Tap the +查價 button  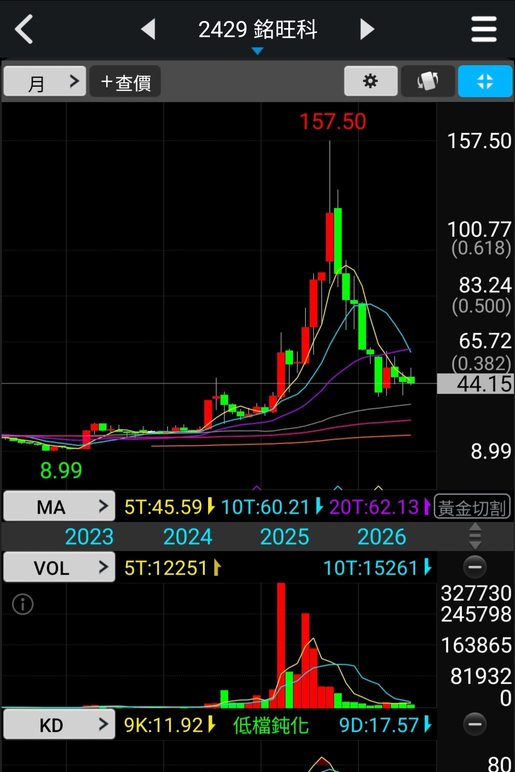click(x=125, y=81)
